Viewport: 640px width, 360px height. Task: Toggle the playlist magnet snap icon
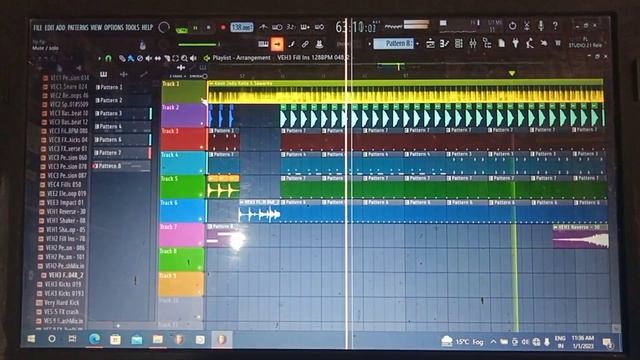tap(108, 58)
